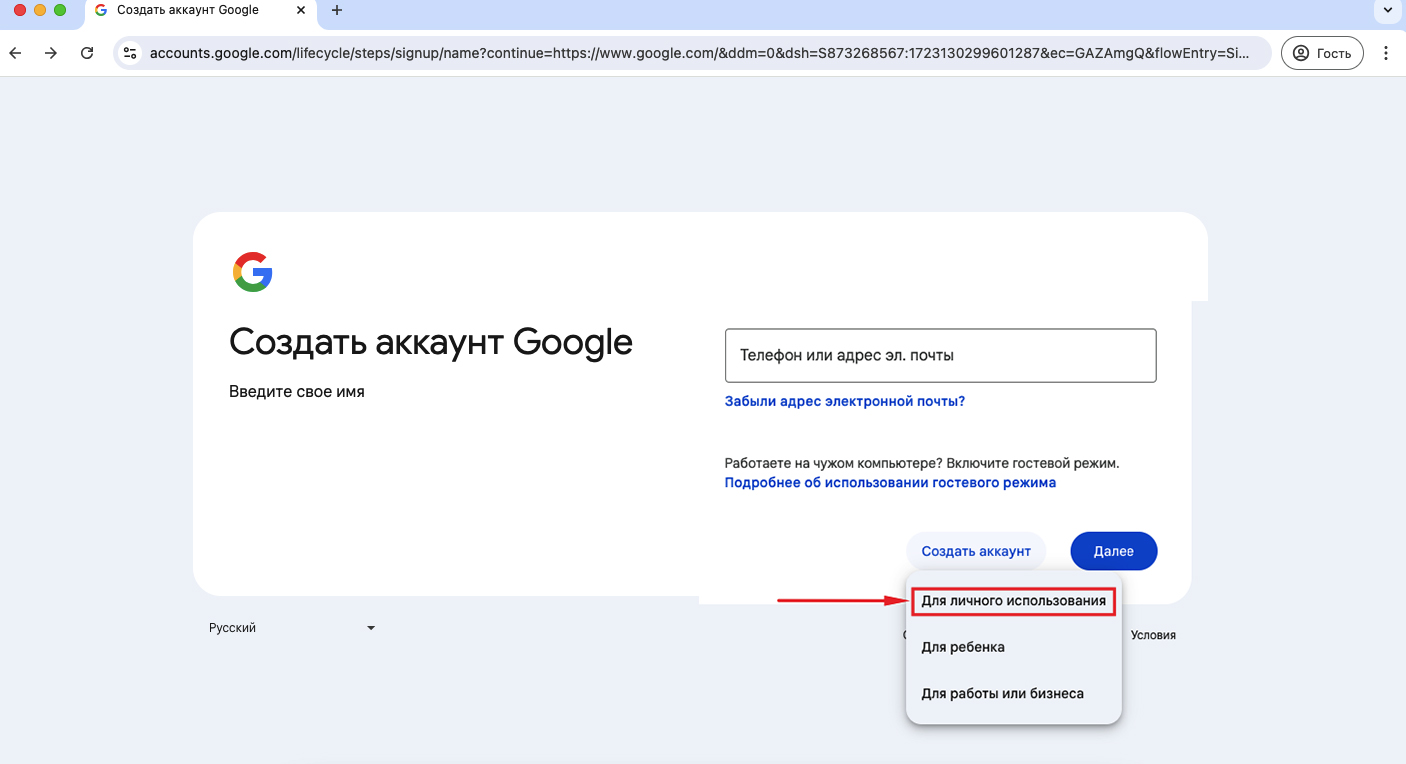Click the Введите свое имя text
Screen dimensions: 1406x764
click(x=297, y=392)
